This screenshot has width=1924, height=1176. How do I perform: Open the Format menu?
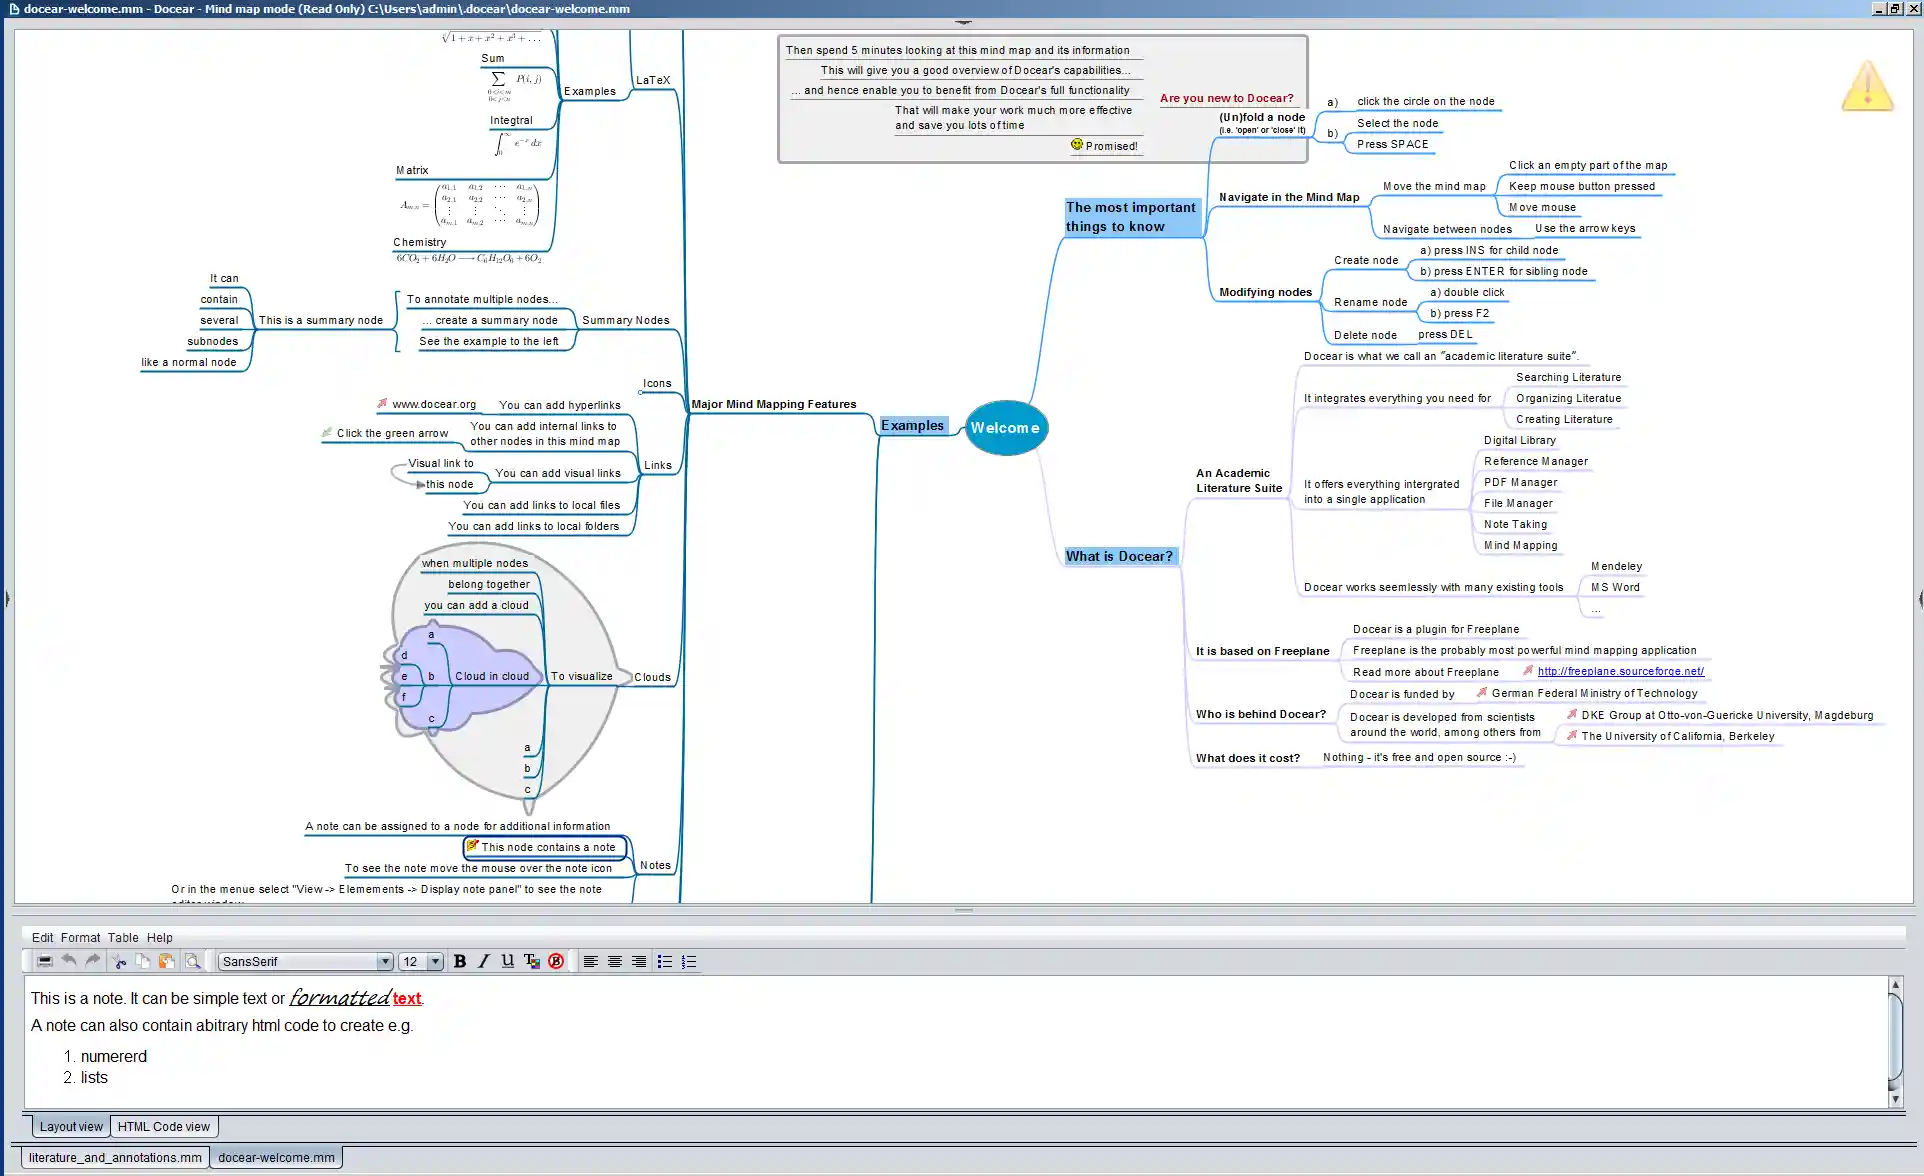point(80,937)
